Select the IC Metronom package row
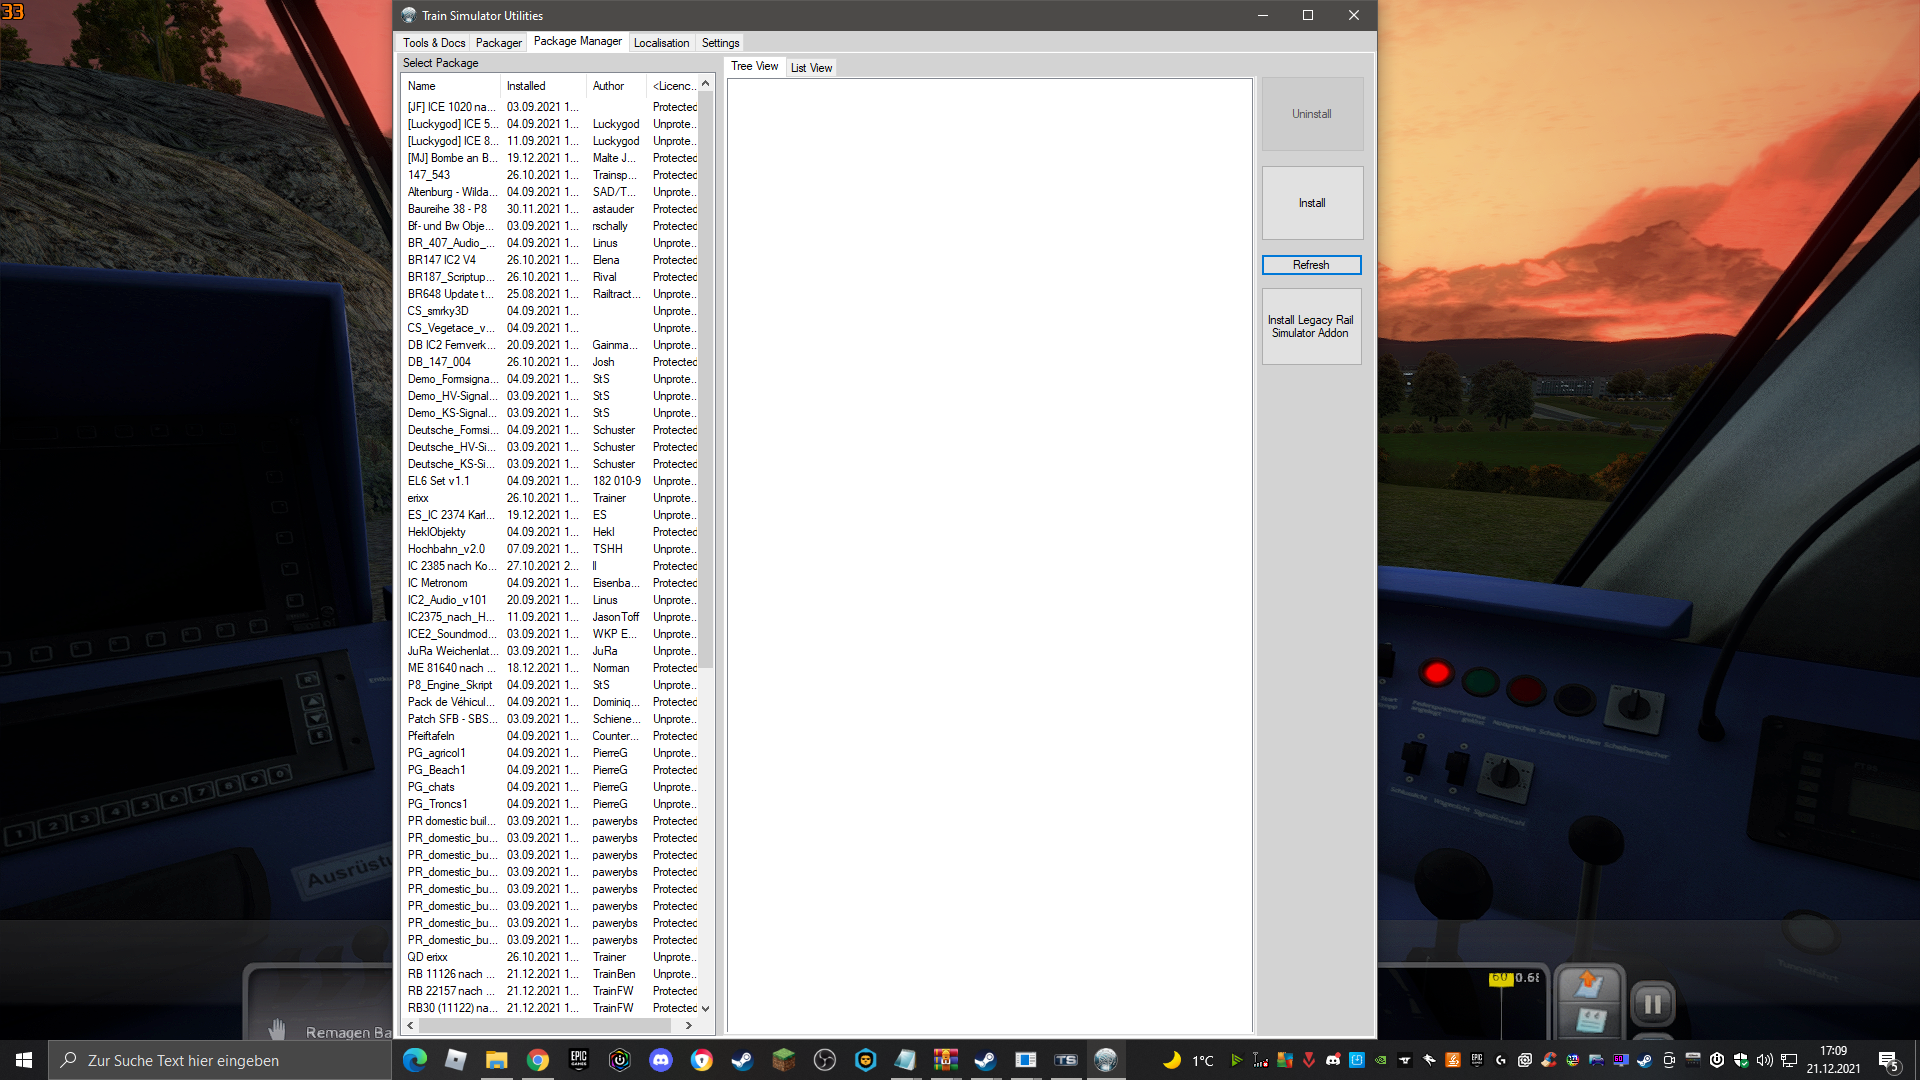Screen dimensions: 1920x1080 (x=438, y=583)
